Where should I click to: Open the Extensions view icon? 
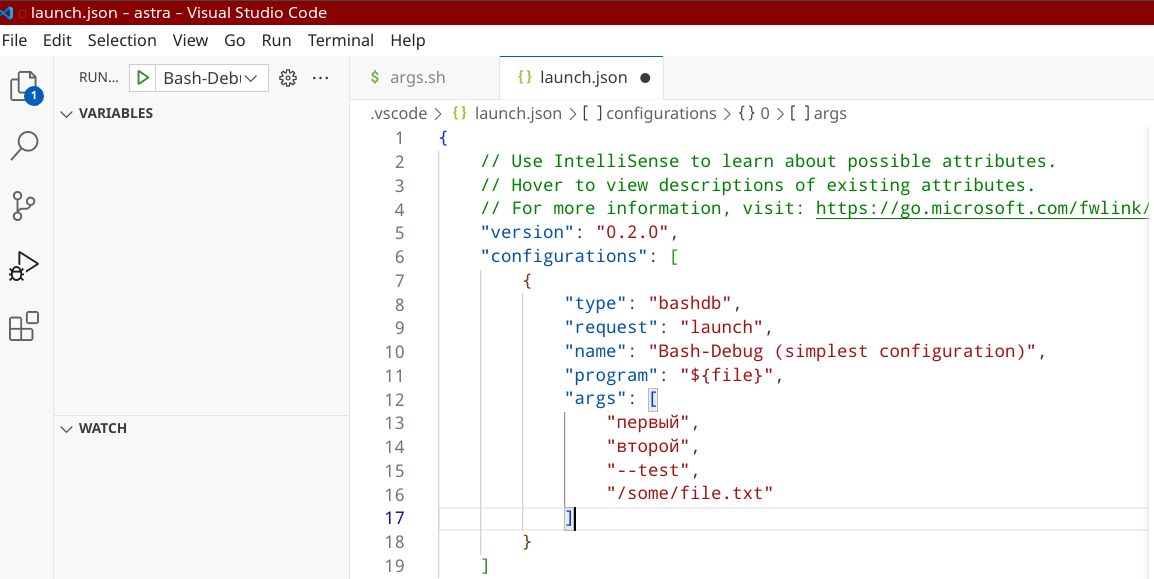pos(24,326)
